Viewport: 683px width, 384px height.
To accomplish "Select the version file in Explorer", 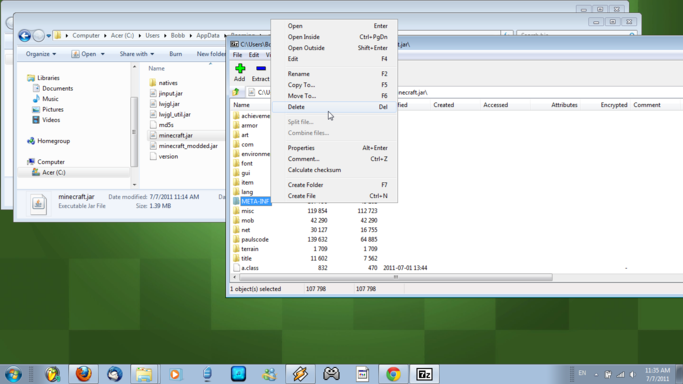I will tap(164, 156).
